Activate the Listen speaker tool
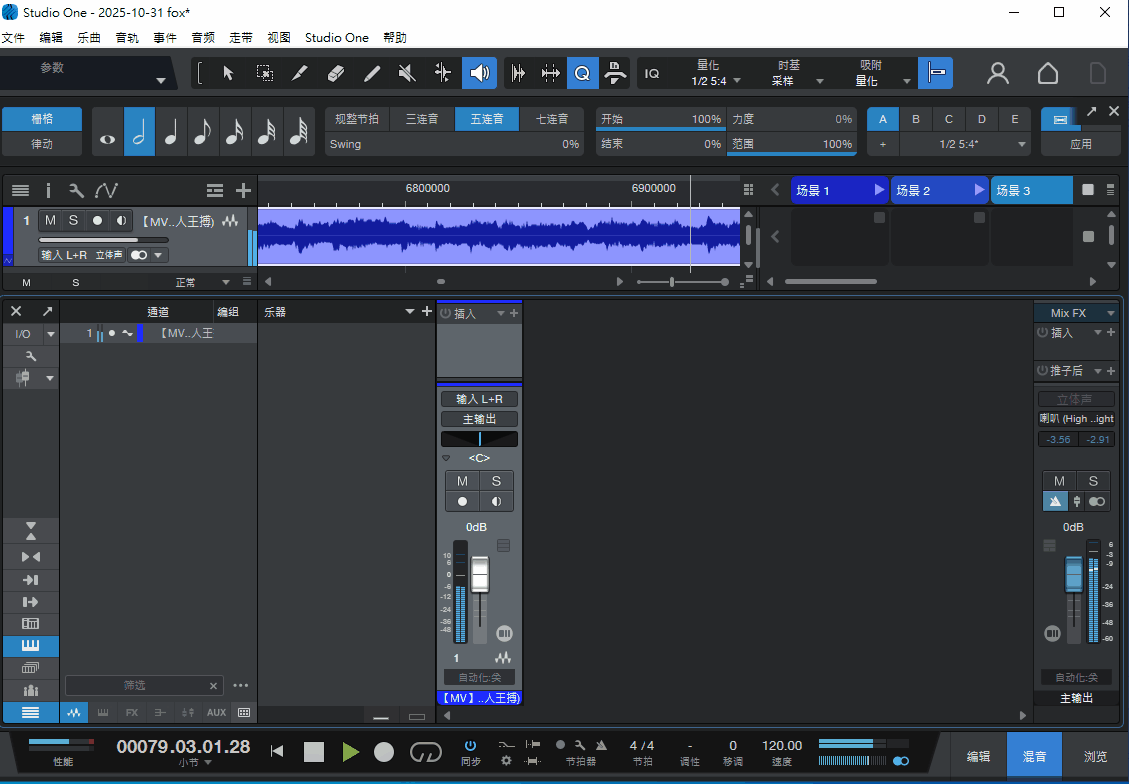The height and width of the screenshot is (784, 1129). point(479,73)
